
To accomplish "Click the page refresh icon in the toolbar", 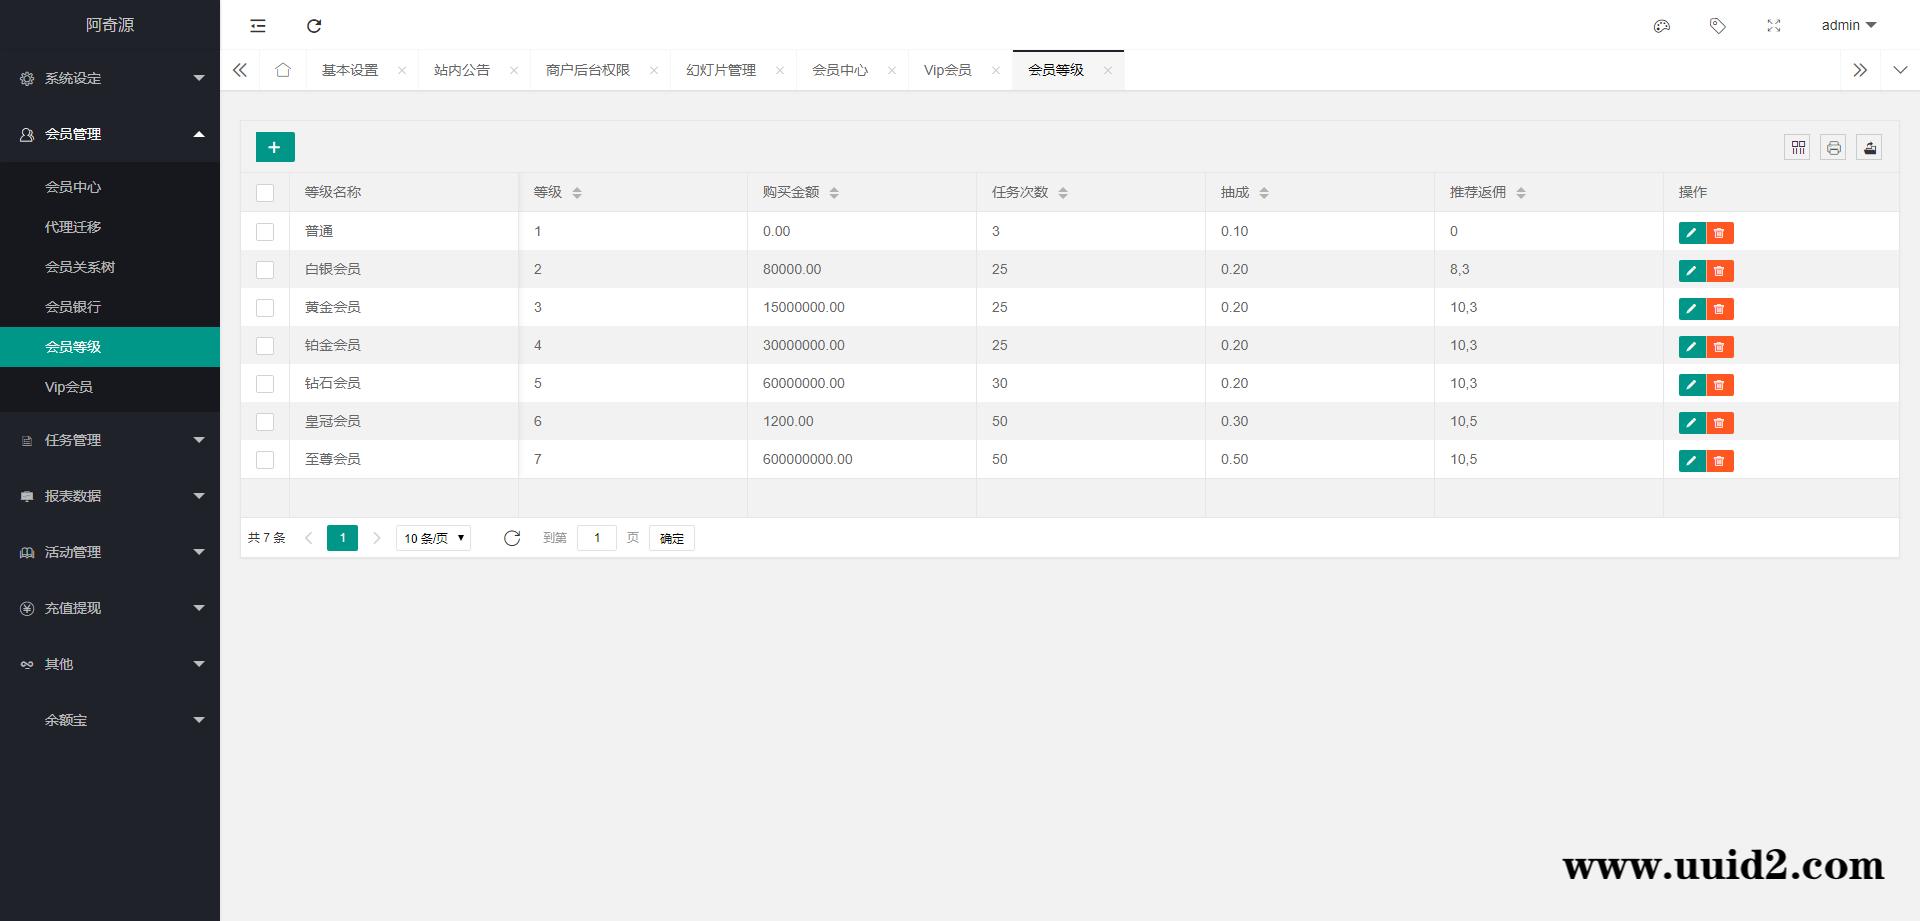I will coord(314,26).
